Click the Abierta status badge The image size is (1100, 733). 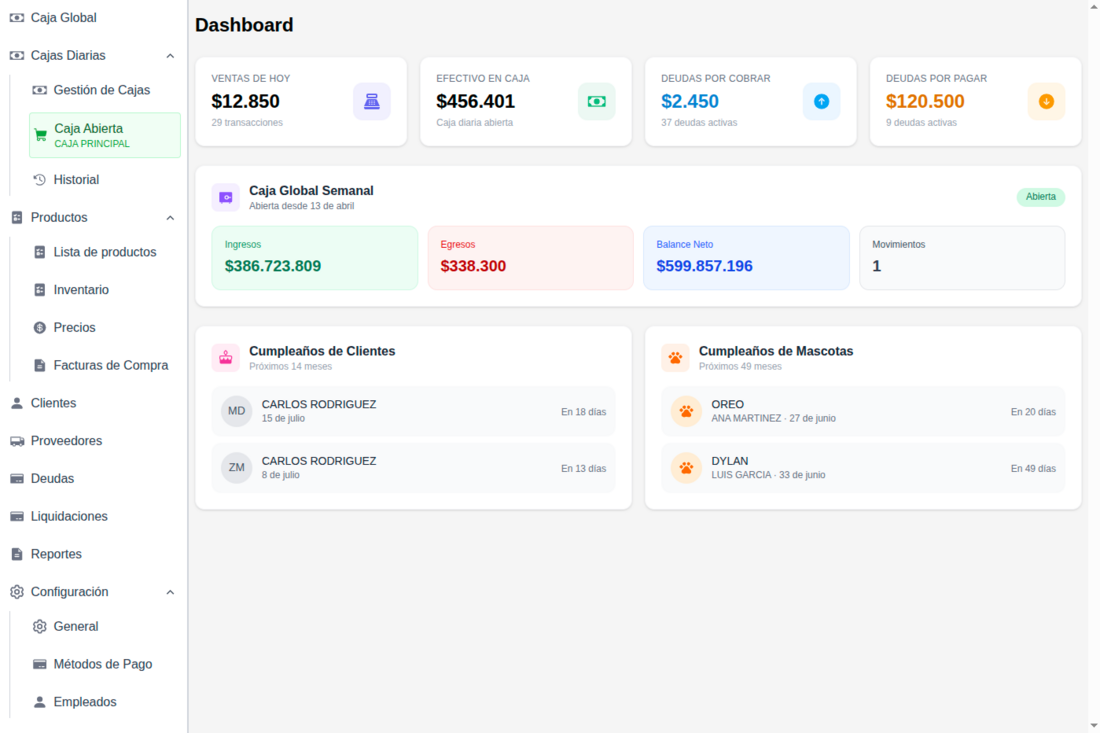click(1040, 197)
